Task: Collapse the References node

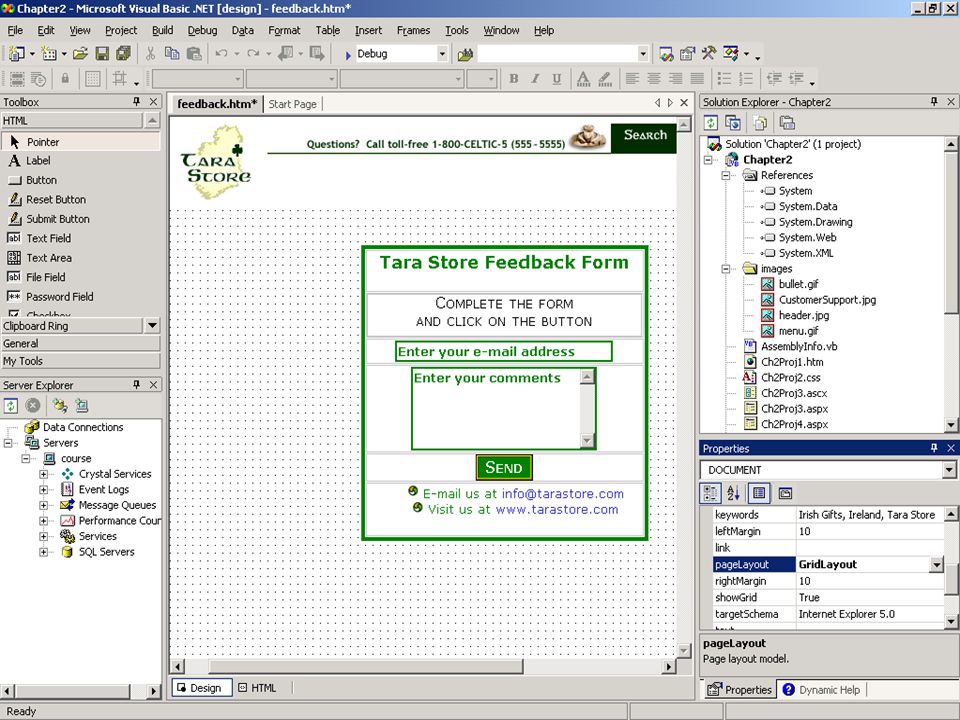Action: point(726,176)
